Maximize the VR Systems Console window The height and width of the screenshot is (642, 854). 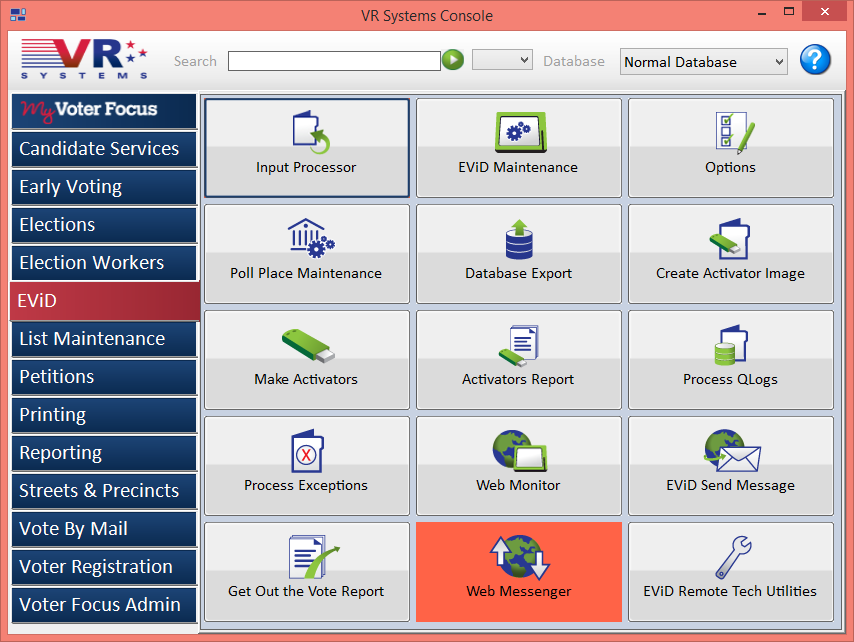pyautogui.click(x=789, y=11)
